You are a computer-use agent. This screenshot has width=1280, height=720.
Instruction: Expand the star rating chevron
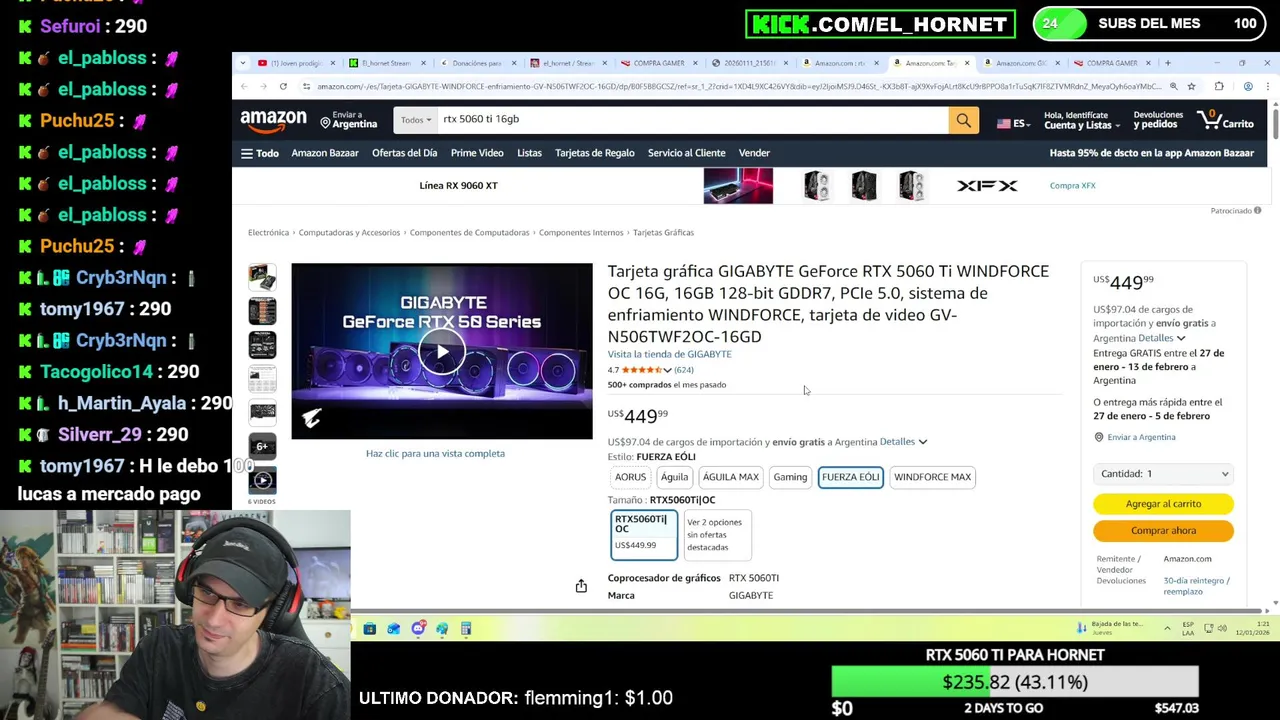pos(667,370)
